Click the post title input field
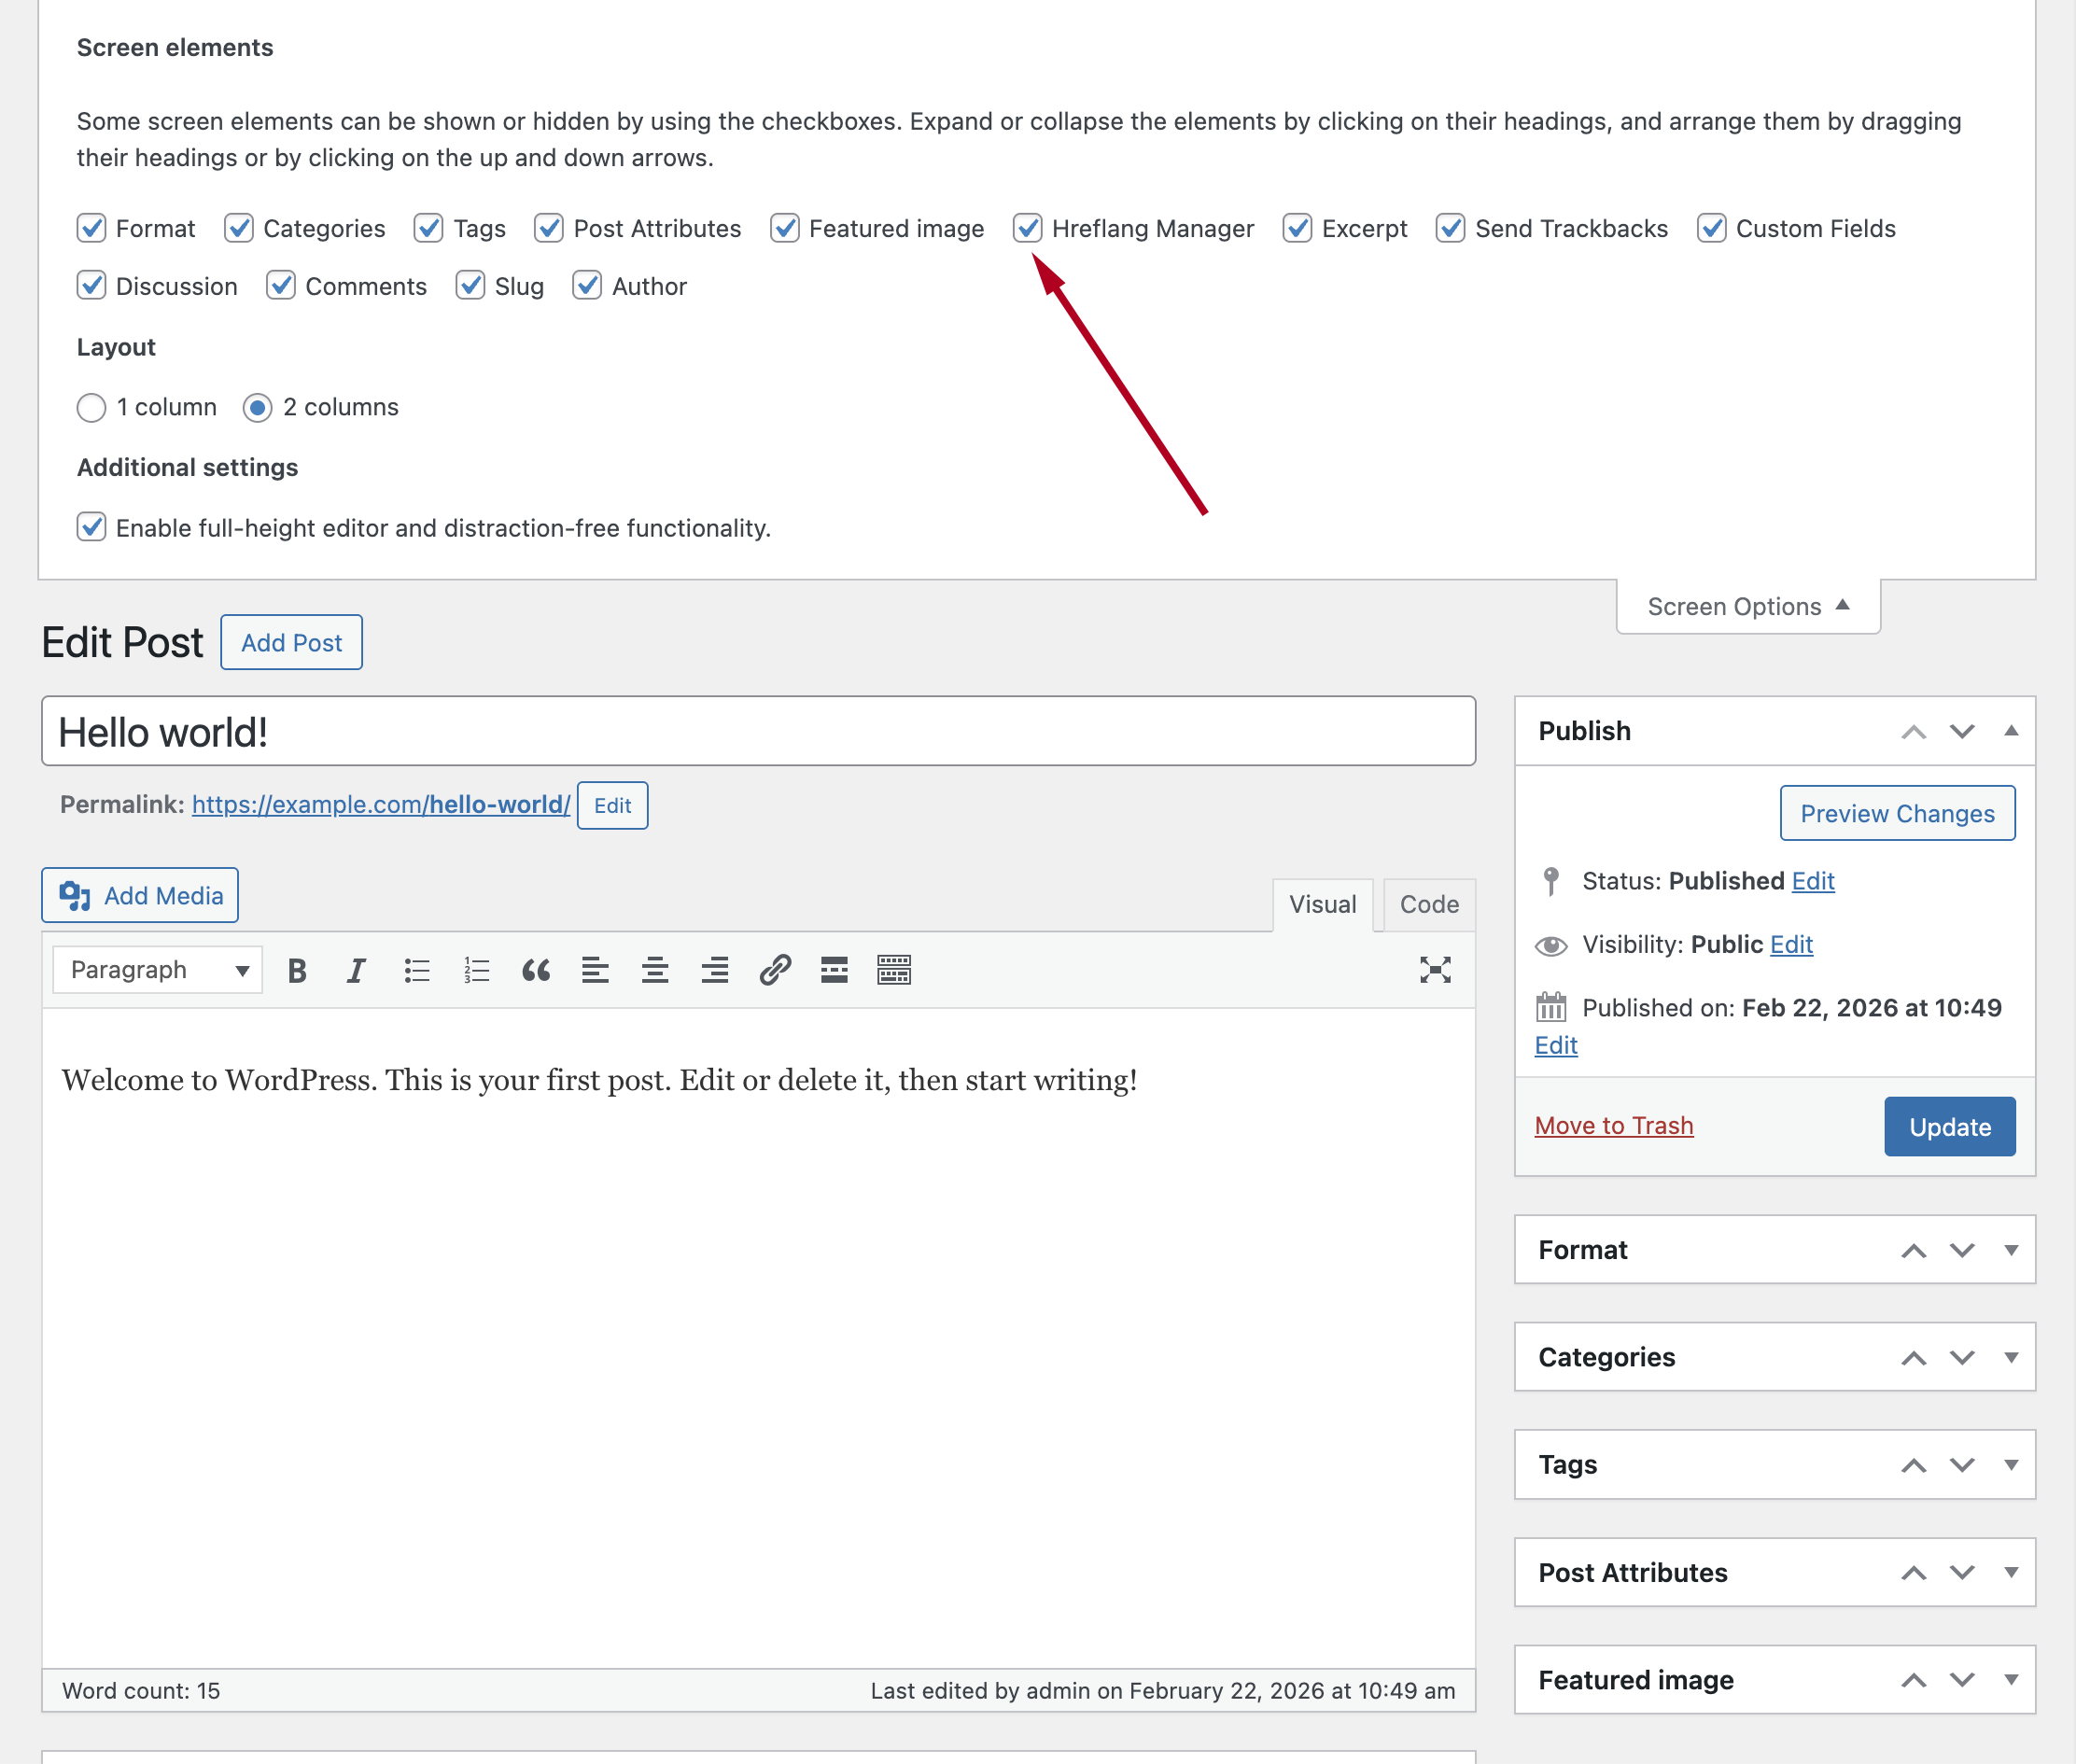The height and width of the screenshot is (1764, 2076). click(x=757, y=730)
